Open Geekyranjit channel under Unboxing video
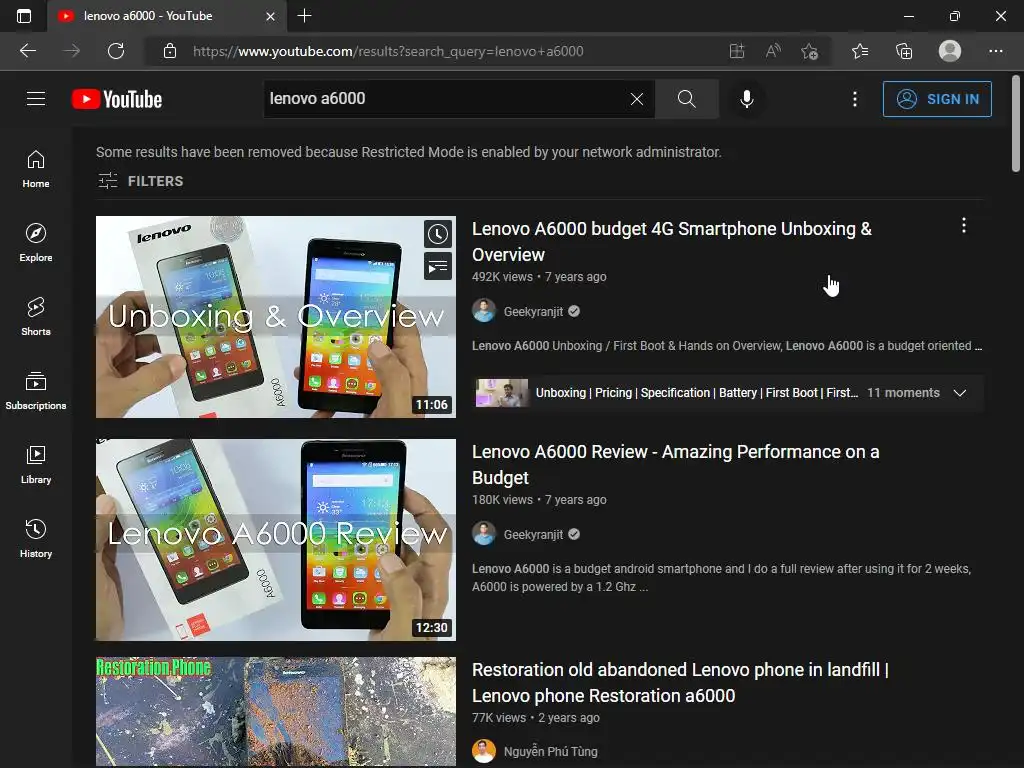 click(x=533, y=312)
